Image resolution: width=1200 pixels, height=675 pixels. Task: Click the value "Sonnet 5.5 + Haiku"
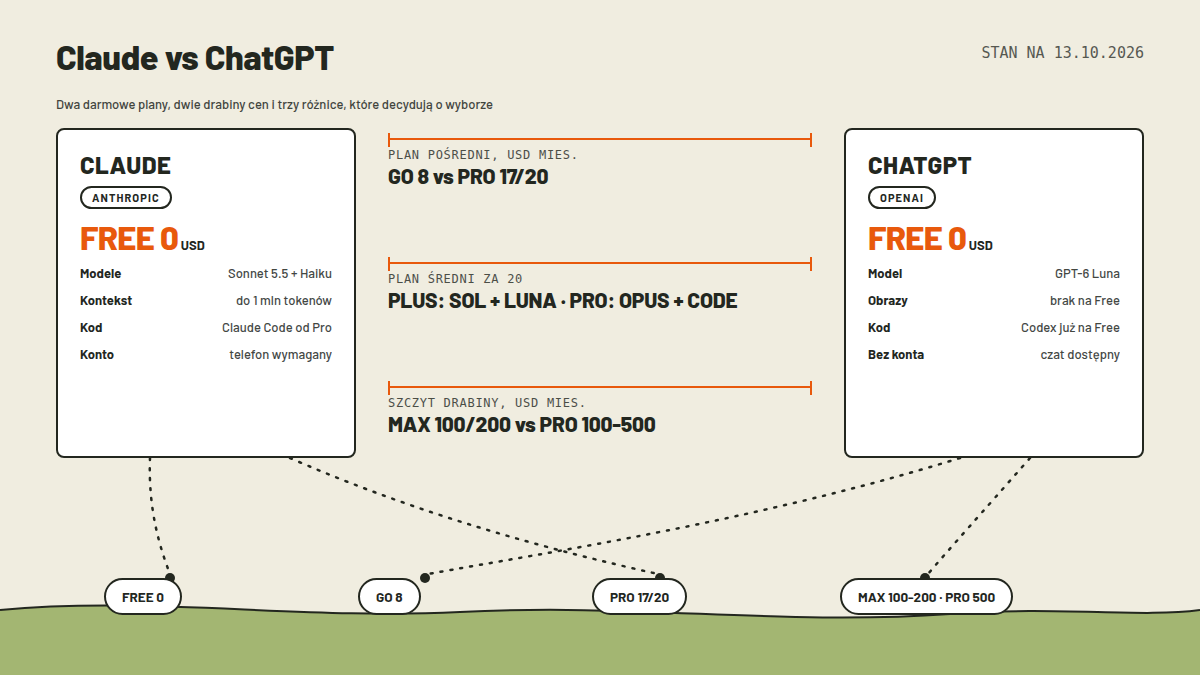click(280, 274)
